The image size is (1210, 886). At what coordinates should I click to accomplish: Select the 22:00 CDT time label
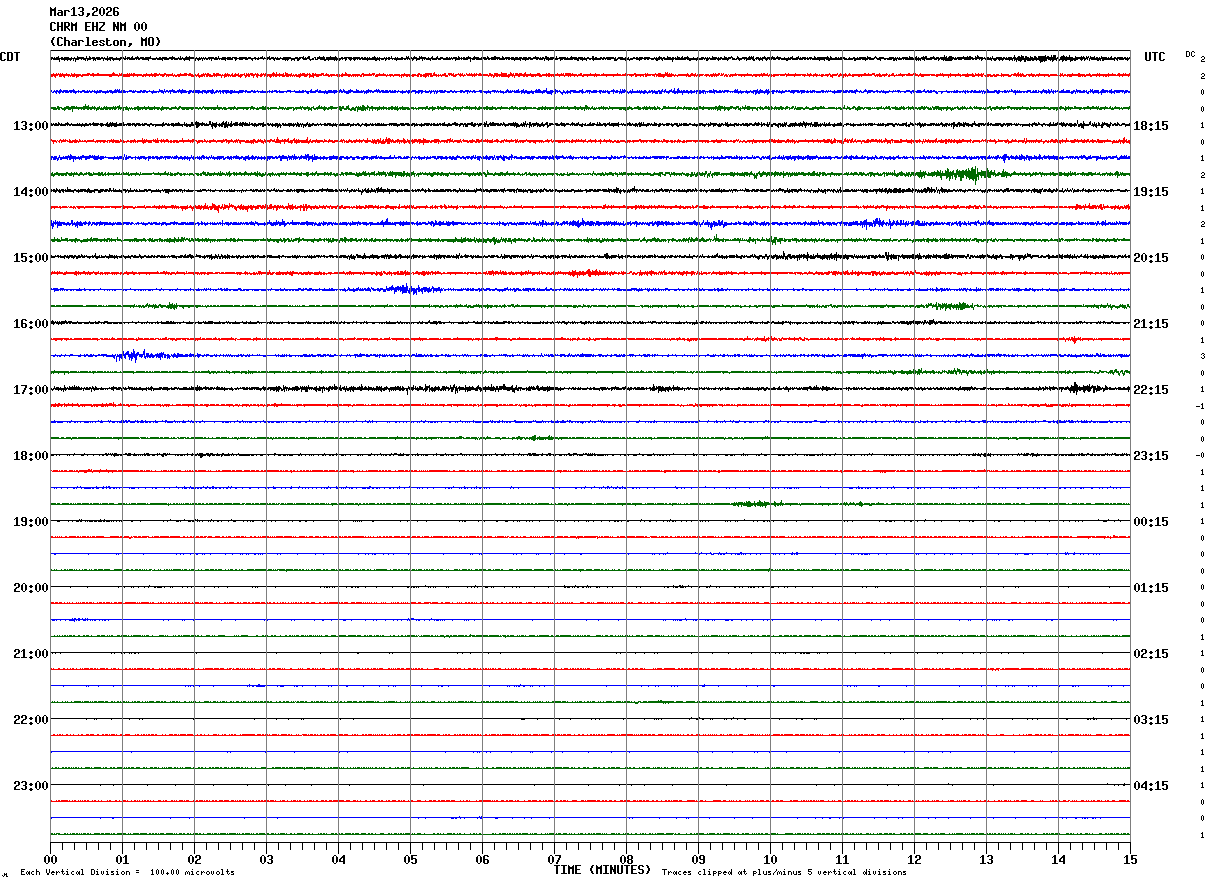click(31, 720)
